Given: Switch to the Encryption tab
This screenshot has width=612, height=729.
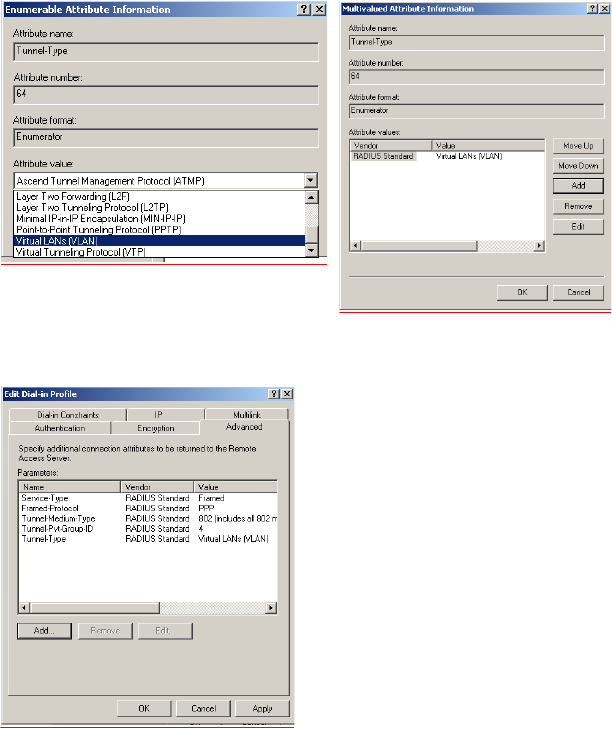Looking at the screenshot, I should (x=156, y=428).
